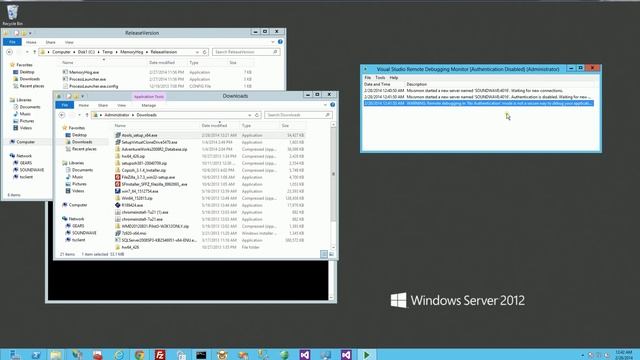Click Help icon in ReleaseVersion window
The height and width of the screenshot is (360, 640).
coord(280,42)
